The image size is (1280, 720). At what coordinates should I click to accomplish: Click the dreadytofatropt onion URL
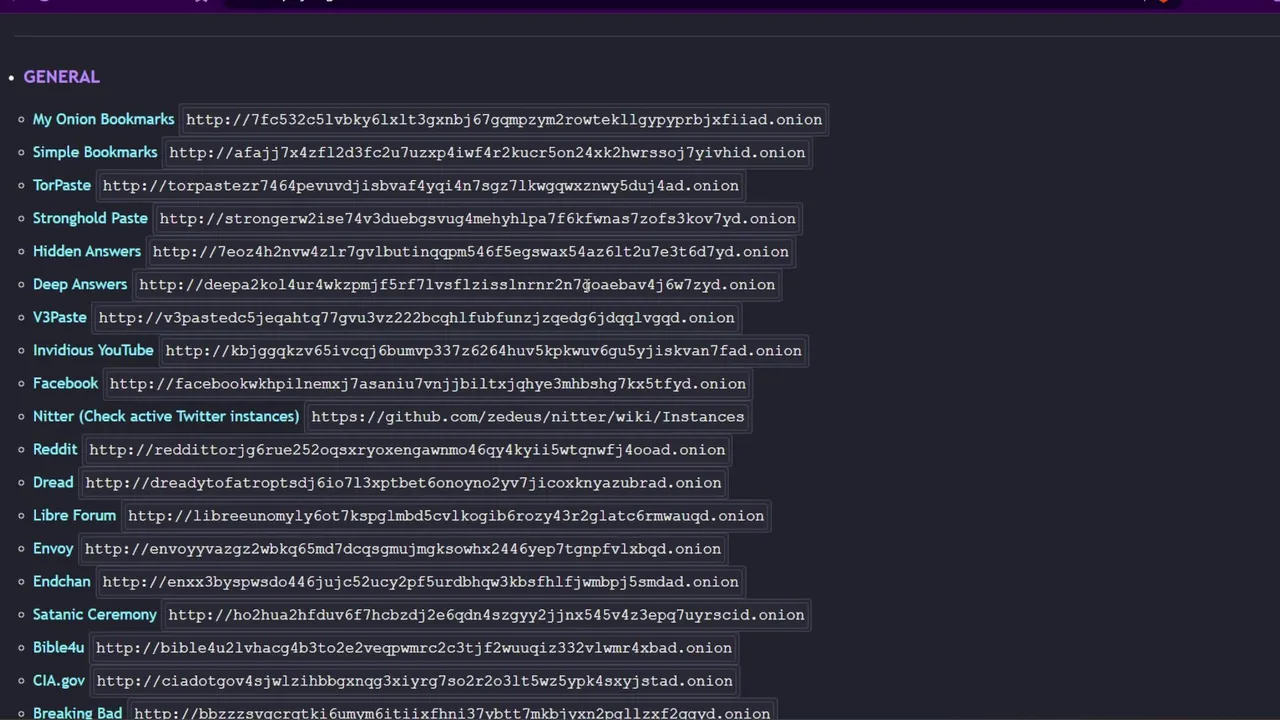coord(403,483)
